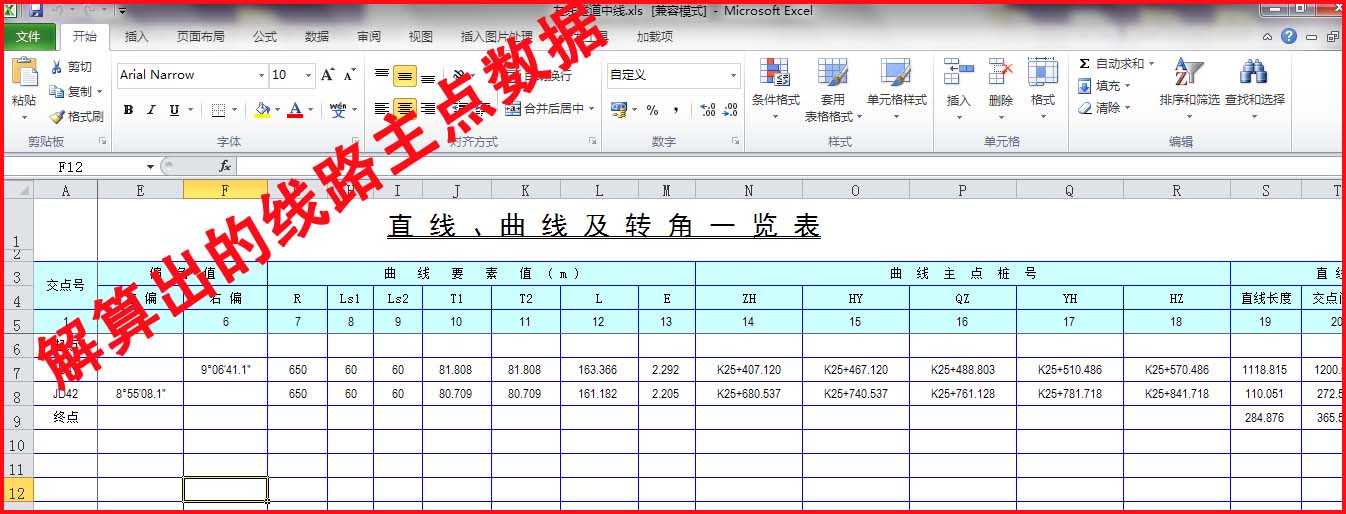This screenshot has width=1346, height=514.
Task: Click the phonetic guide (wén) icon
Action: pyautogui.click(x=338, y=109)
